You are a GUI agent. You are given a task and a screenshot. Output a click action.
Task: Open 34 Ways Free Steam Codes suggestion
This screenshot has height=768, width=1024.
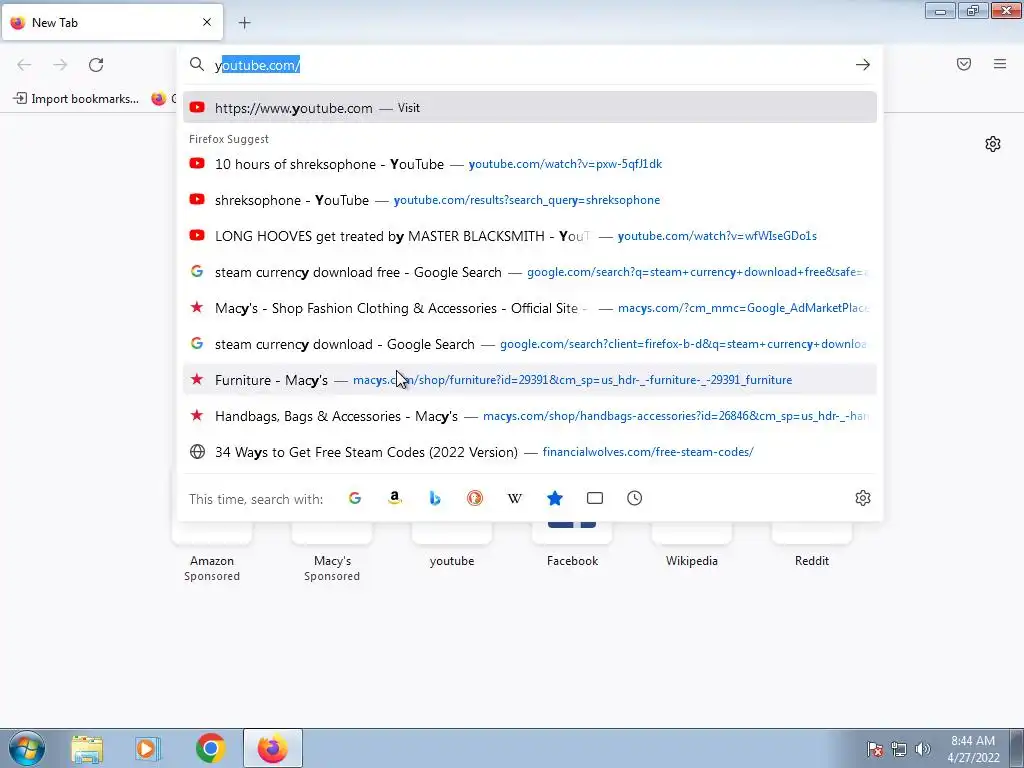[x=530, y=451]
